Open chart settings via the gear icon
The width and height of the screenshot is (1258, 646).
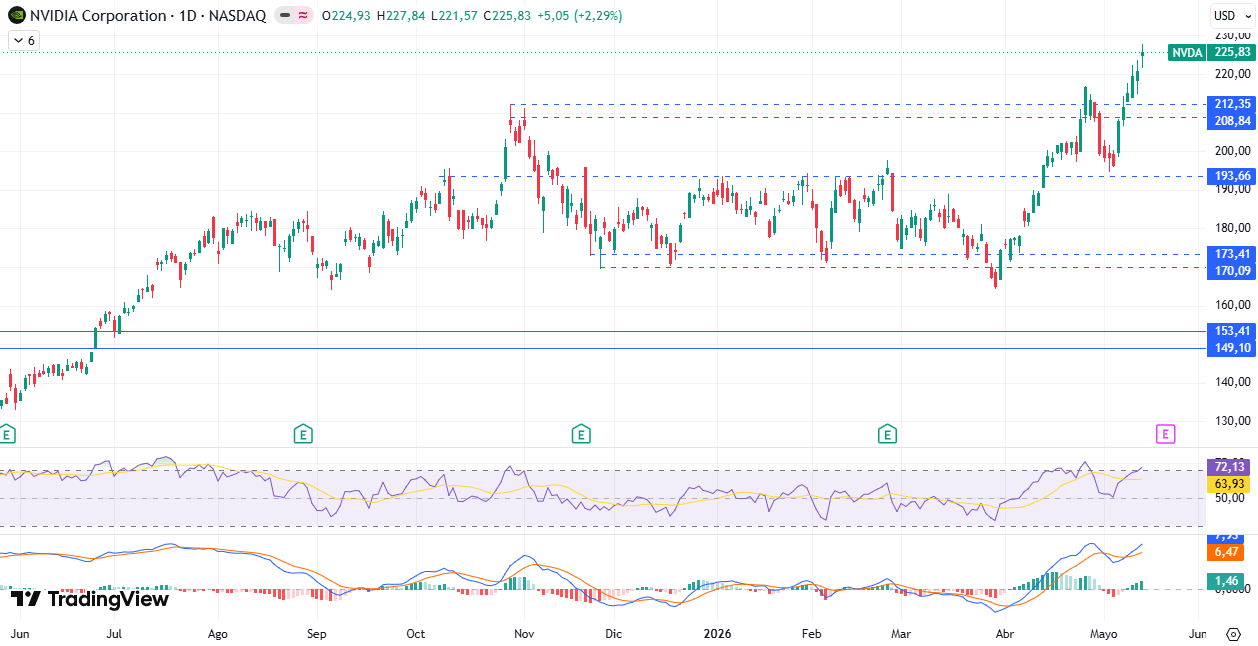pos(1234,634)
